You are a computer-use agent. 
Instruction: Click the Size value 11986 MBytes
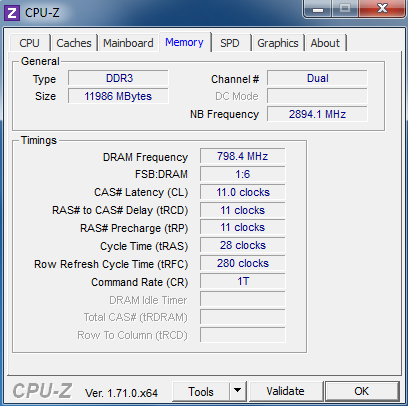click(118, 96)
